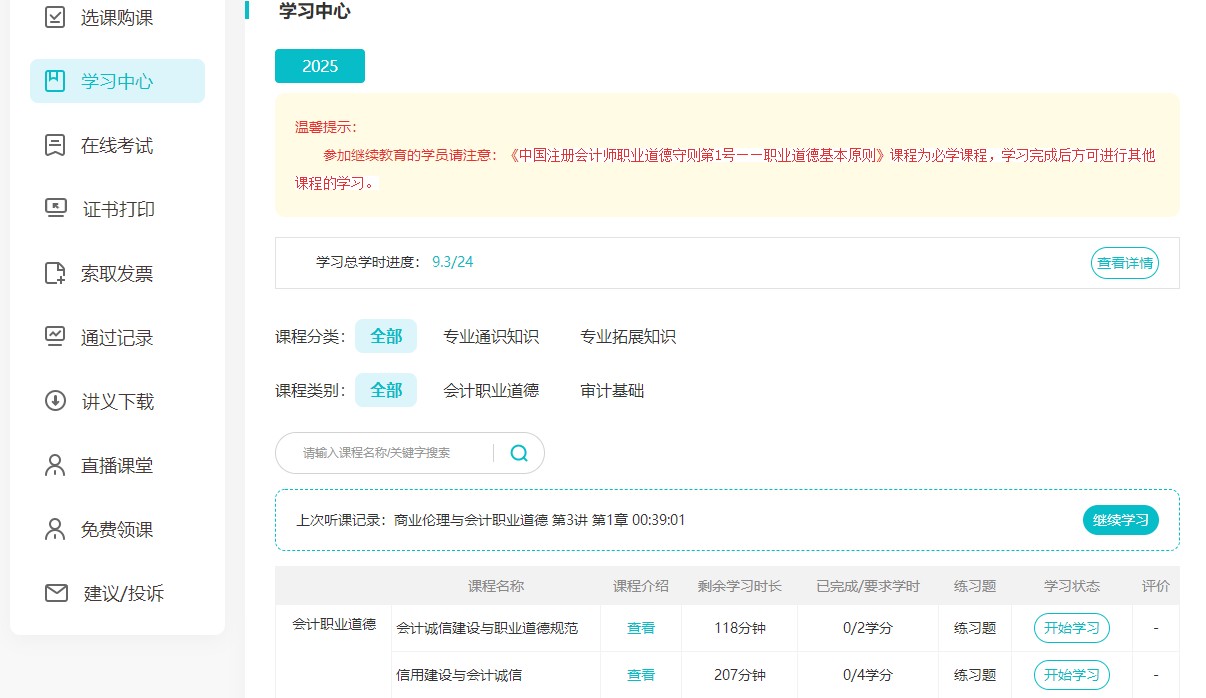
Task: Click the magnifier search icon
Action: (x=518, y=453)
